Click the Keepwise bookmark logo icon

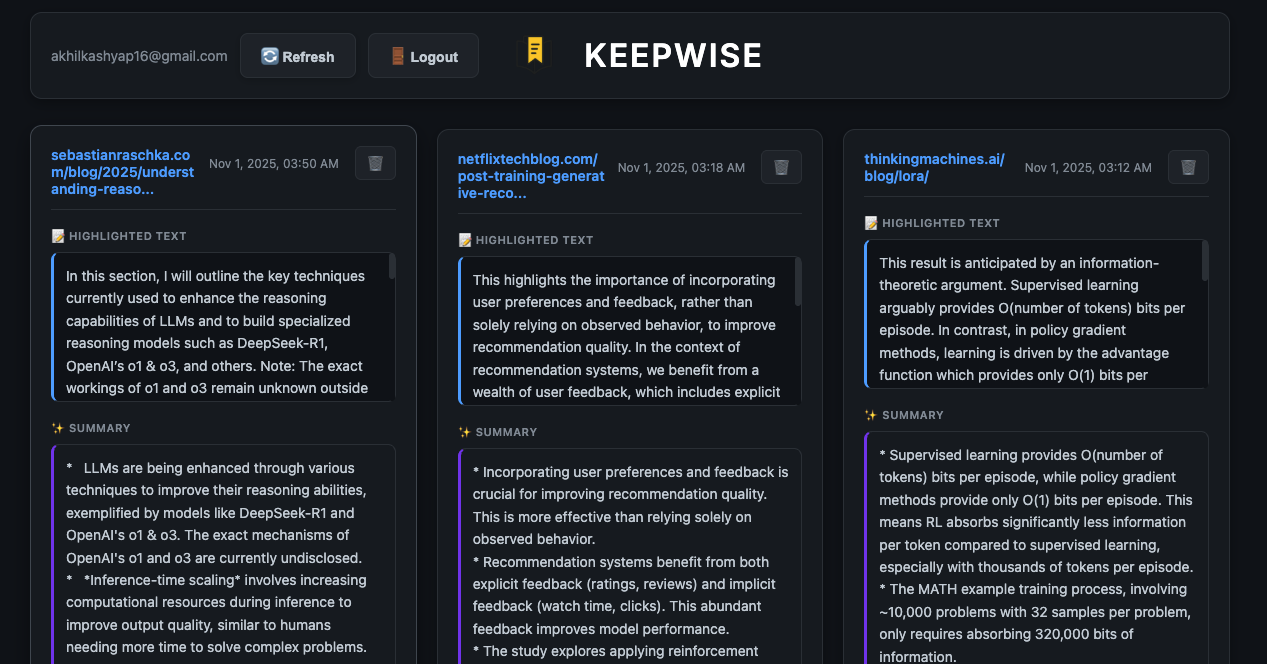point(535,54)
